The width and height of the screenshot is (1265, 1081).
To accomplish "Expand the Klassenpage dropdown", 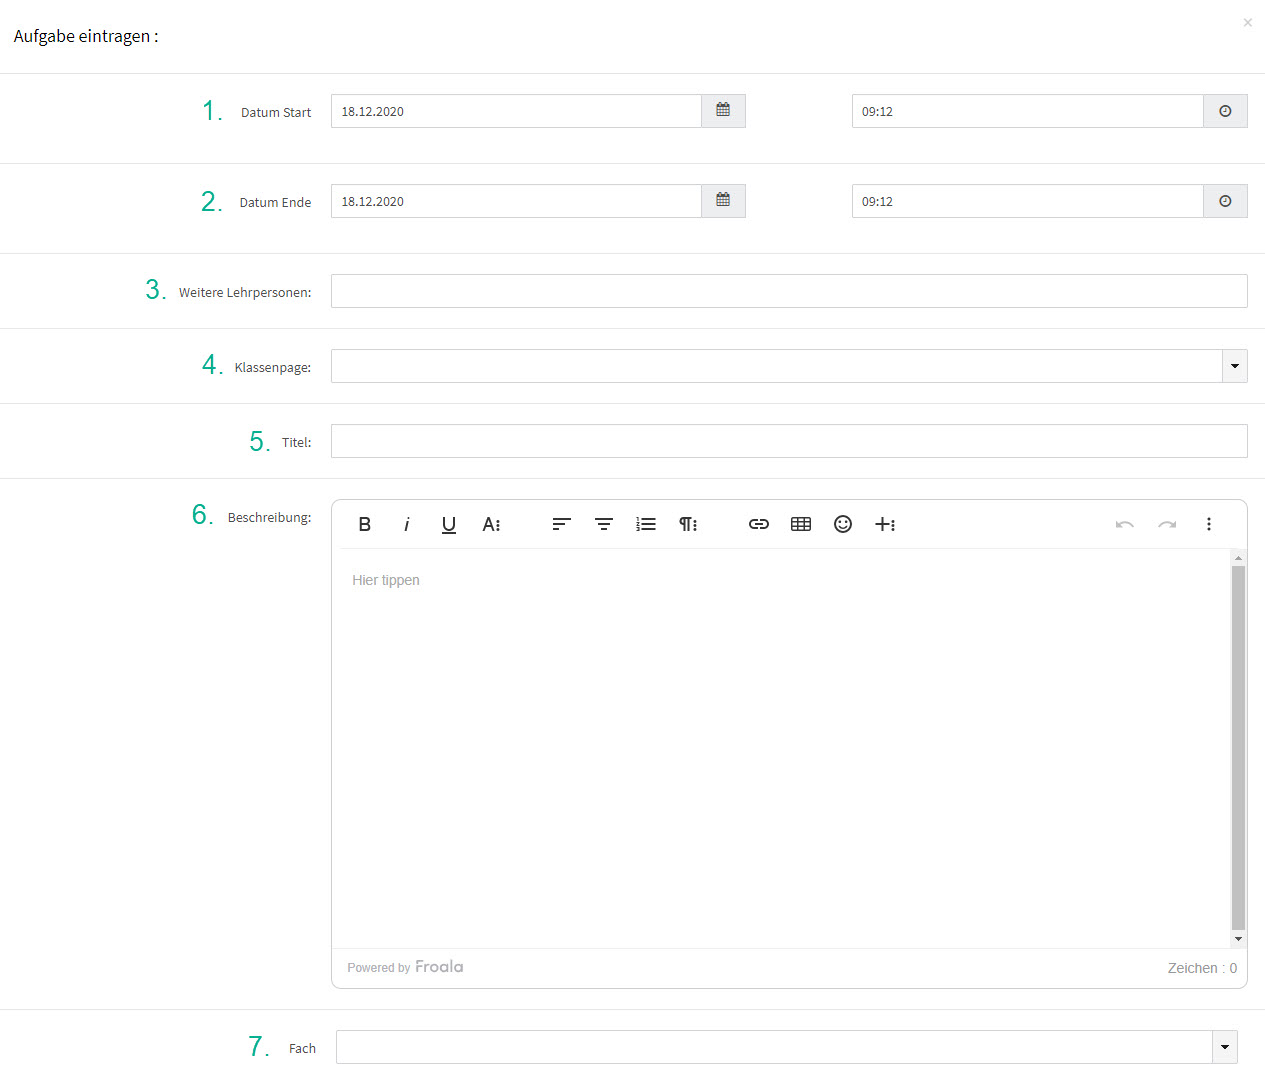I will [1235, 366].
